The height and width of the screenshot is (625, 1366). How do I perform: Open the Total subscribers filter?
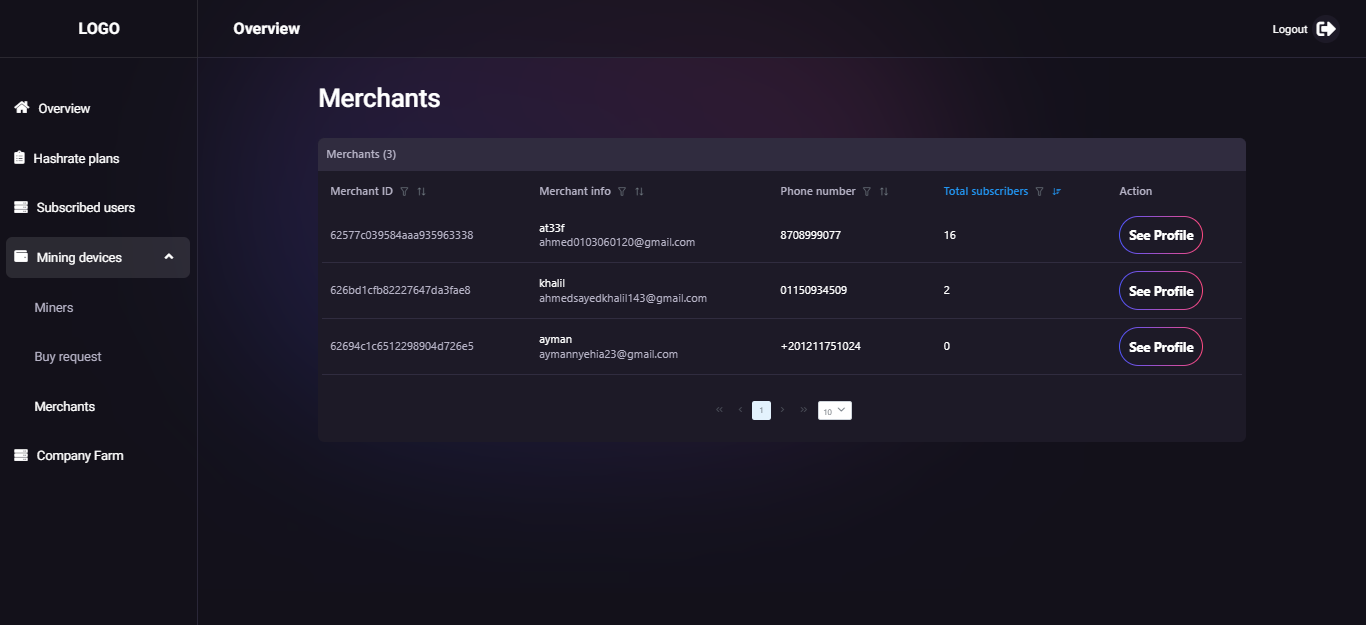pos(1040,191)
